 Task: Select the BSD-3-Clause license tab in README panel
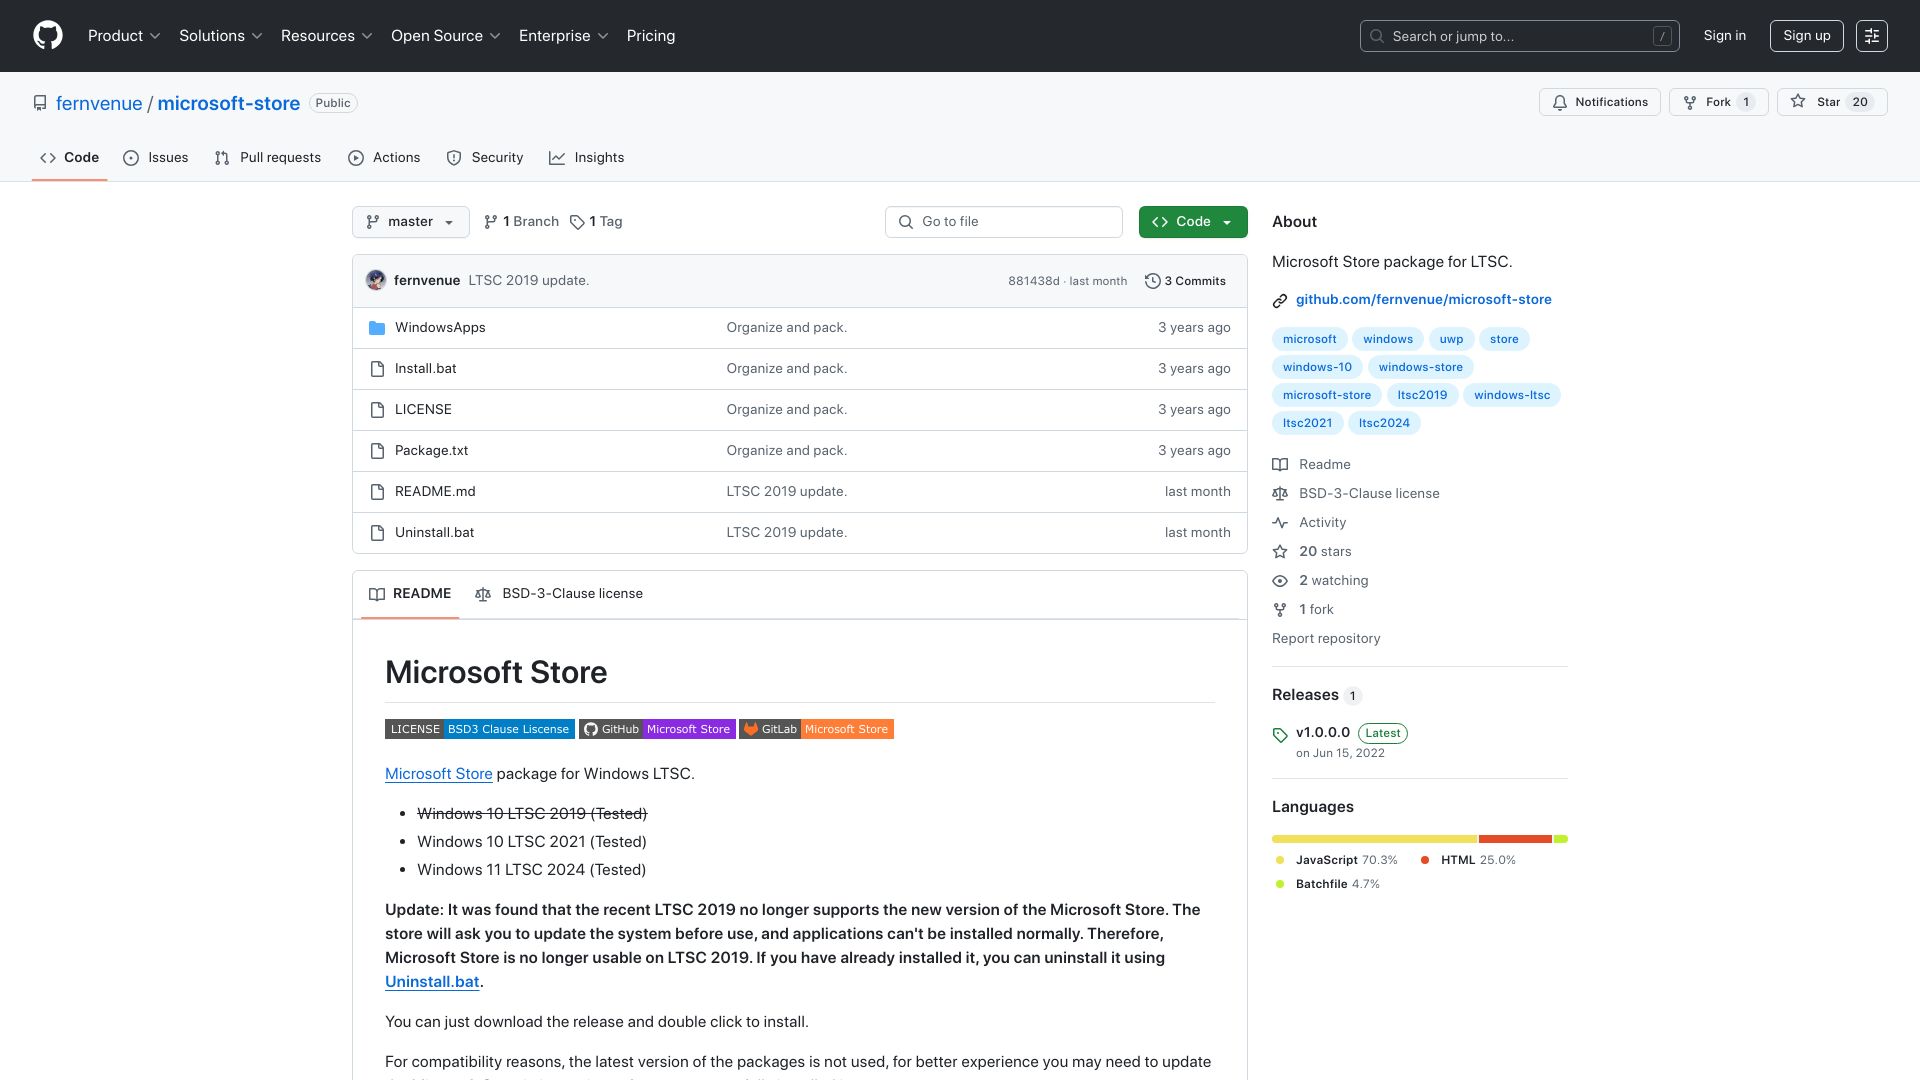[x=559, y=594]
